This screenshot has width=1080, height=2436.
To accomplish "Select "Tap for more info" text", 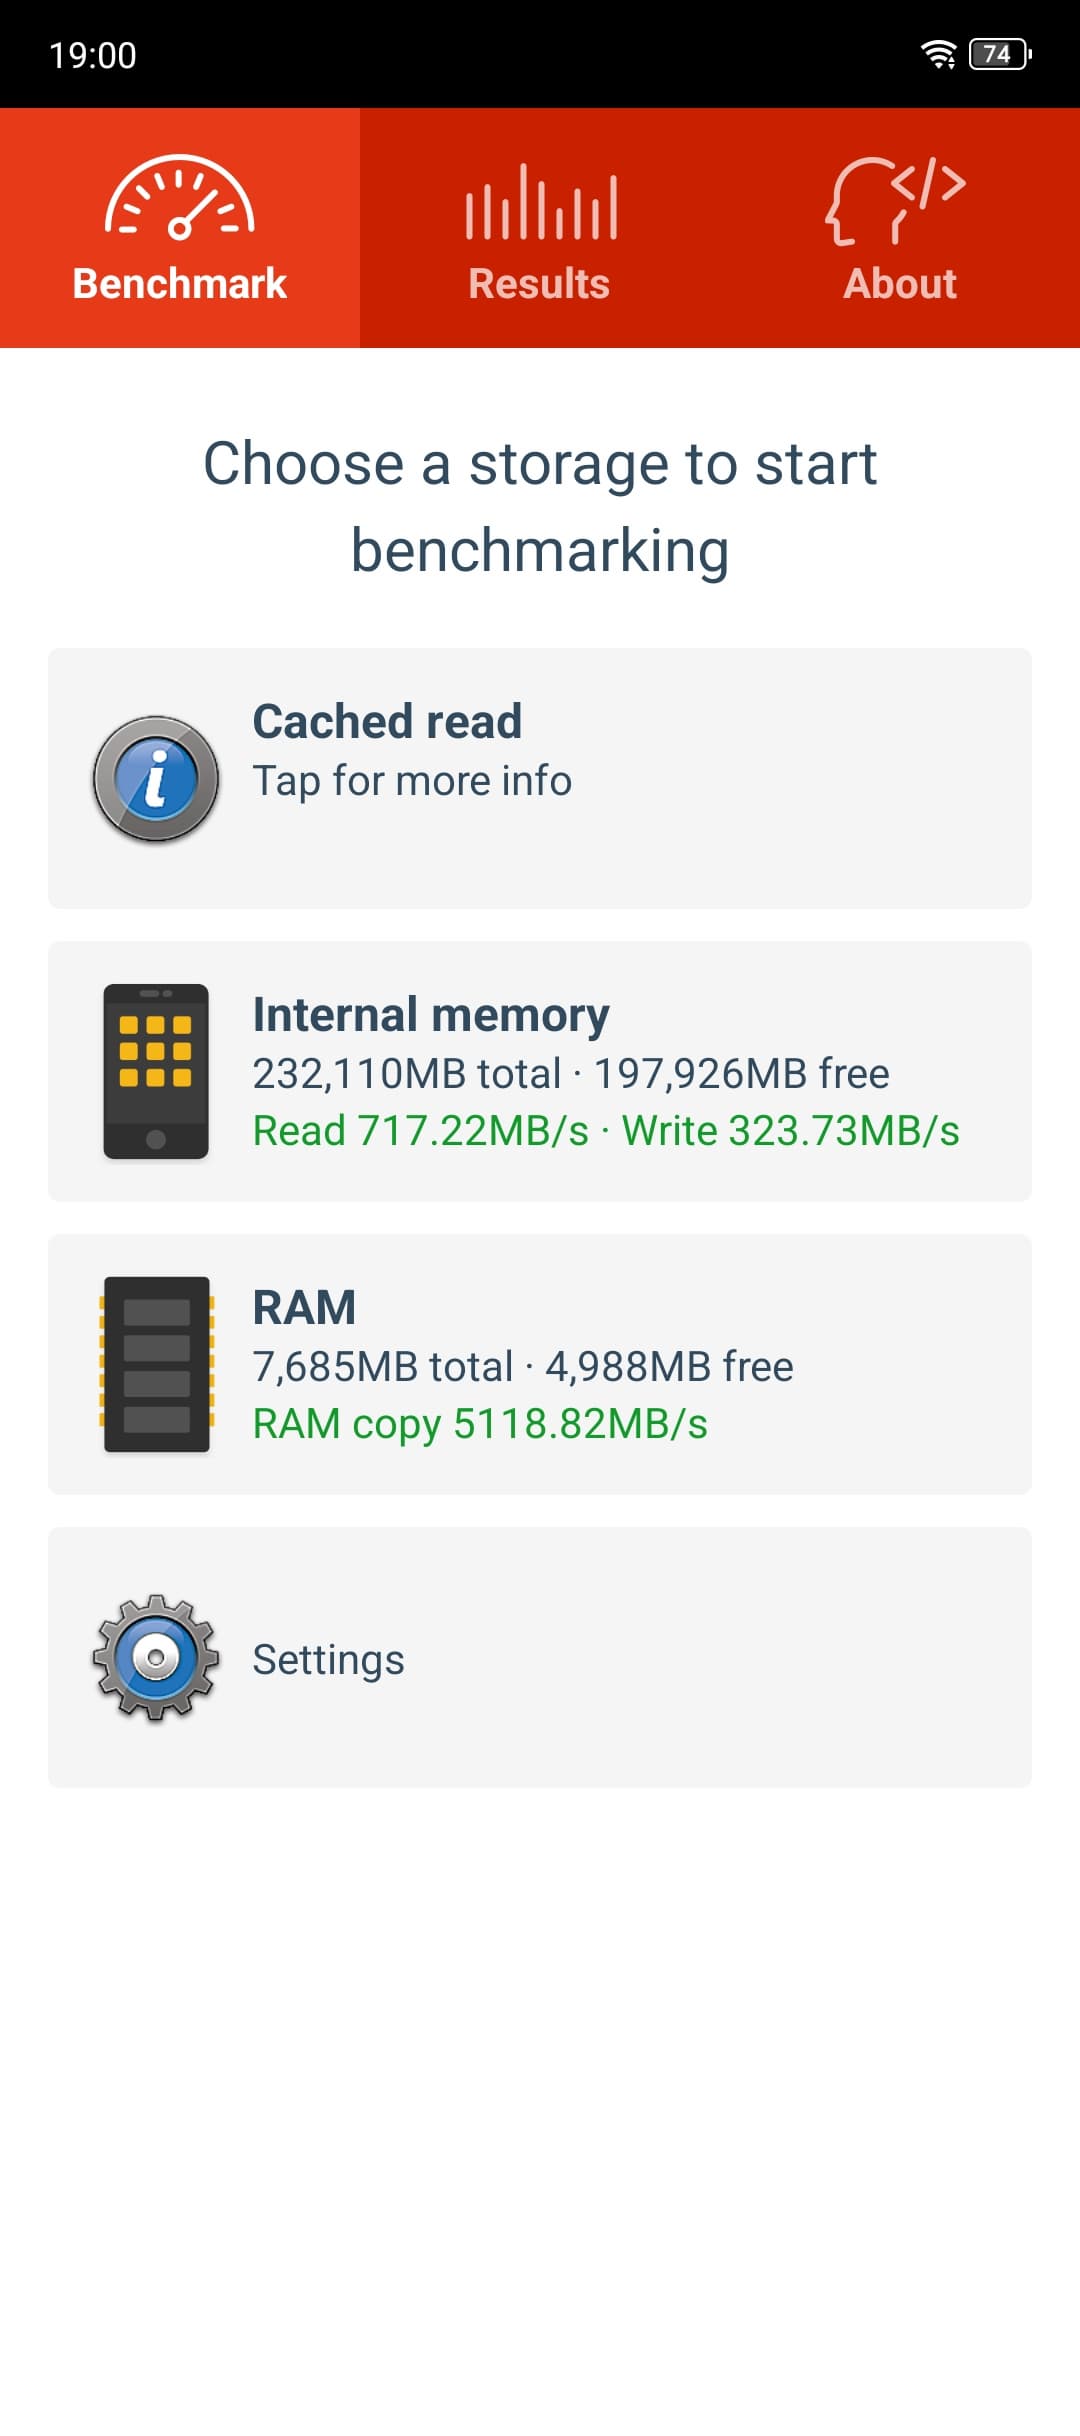I will tap(412, 780).
